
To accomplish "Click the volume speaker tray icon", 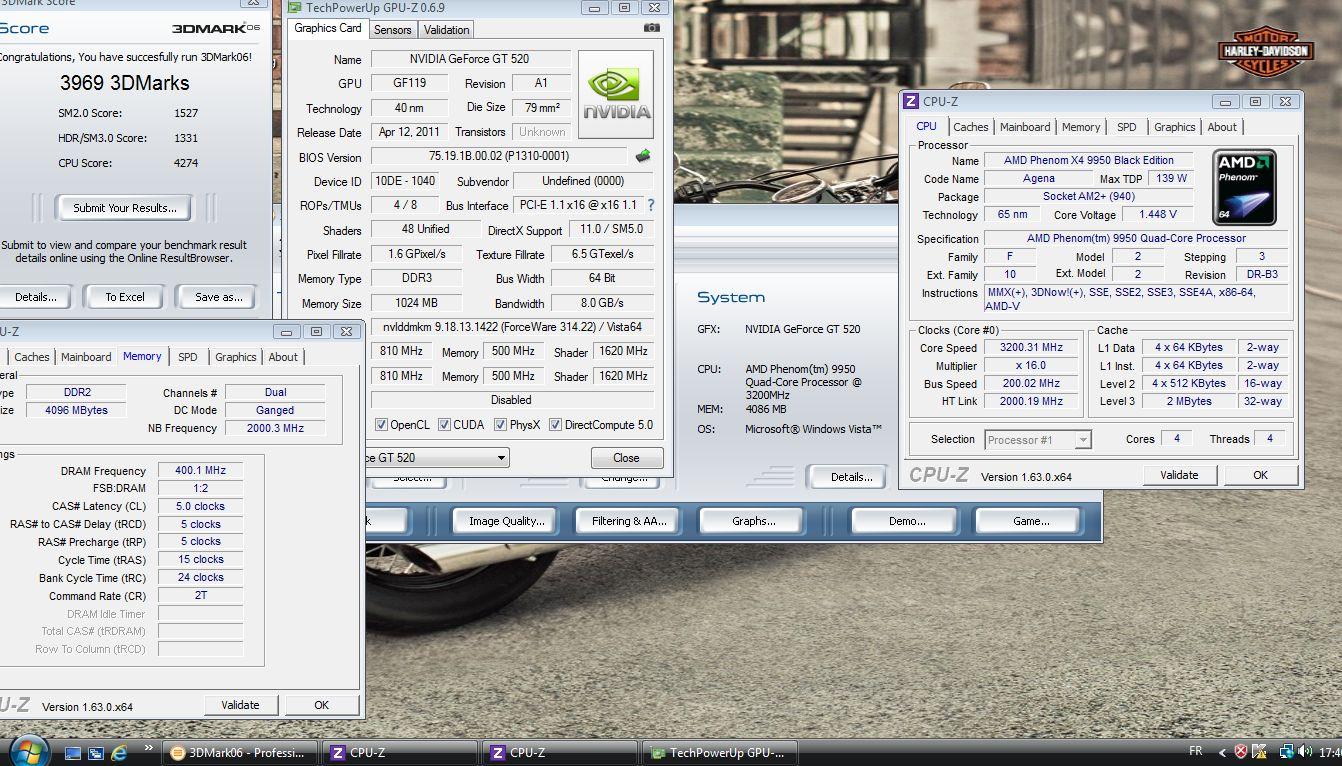I will pyautogui.click(x=1306, y=753).
